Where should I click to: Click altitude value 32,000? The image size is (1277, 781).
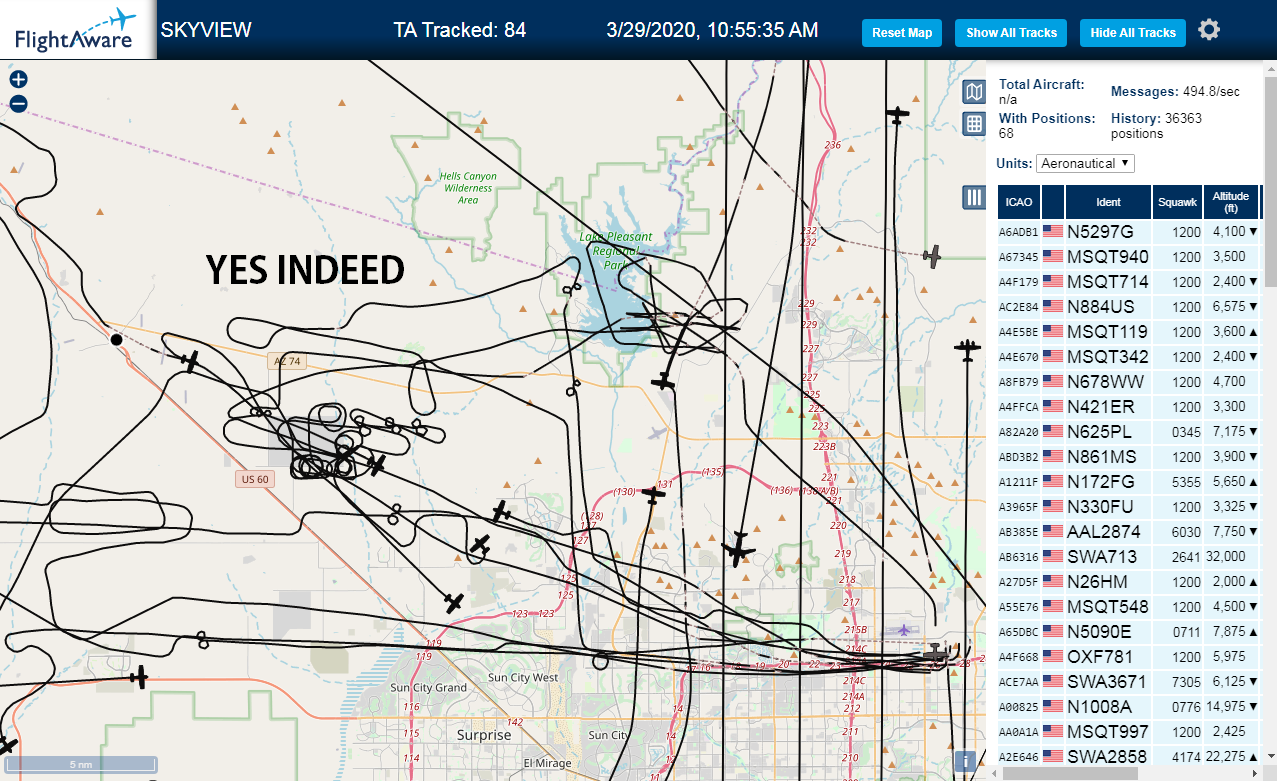coord(1226,557)
